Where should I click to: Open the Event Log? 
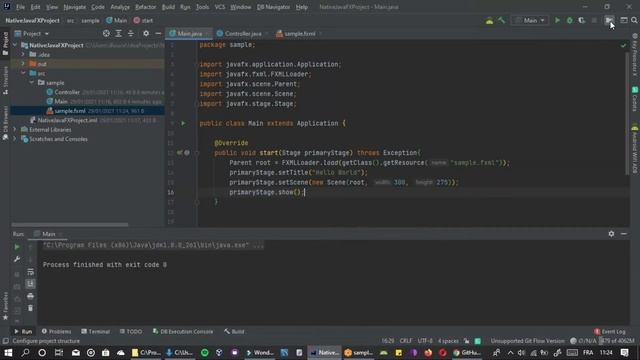(x=610, y=331)
